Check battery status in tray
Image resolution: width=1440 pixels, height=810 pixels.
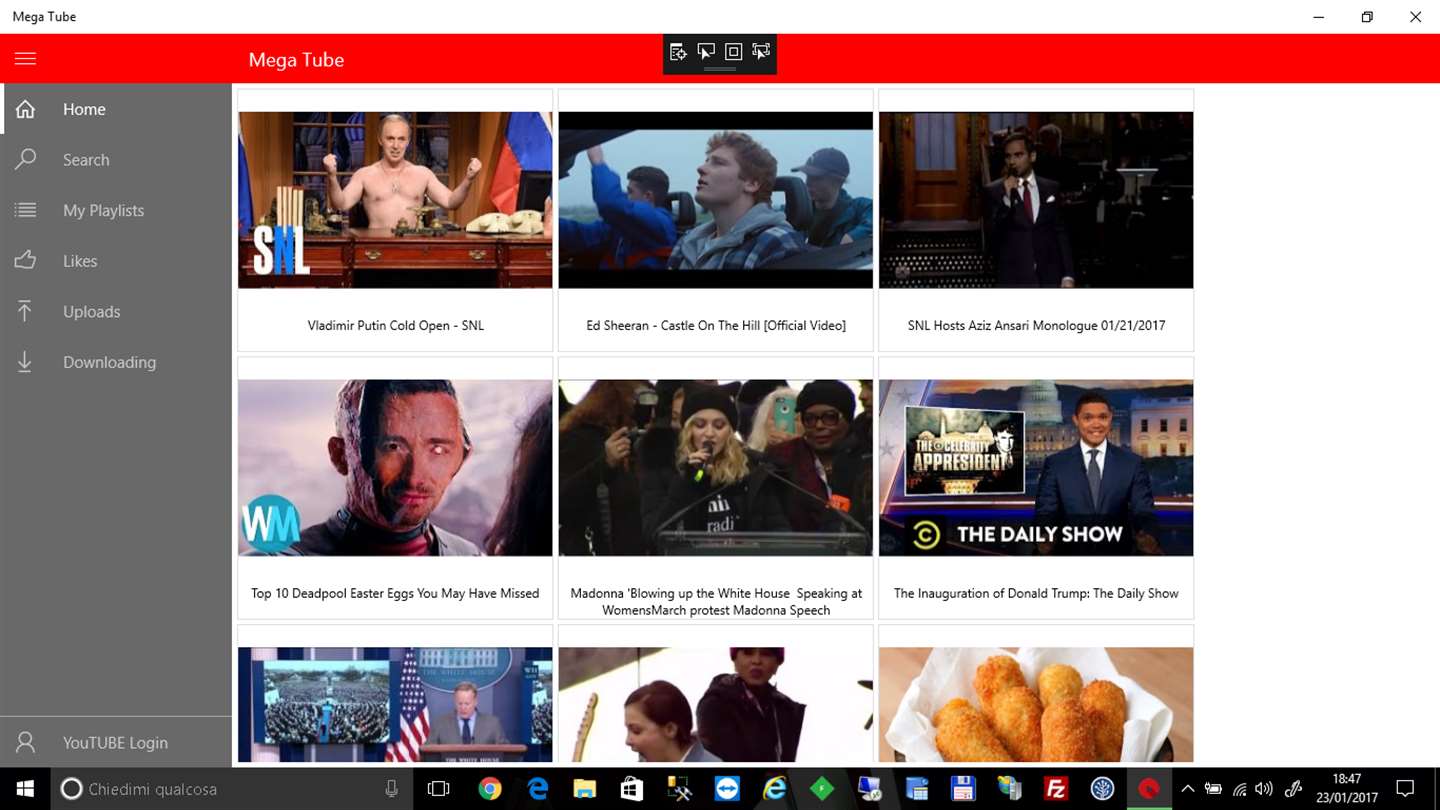point(1213,789)
